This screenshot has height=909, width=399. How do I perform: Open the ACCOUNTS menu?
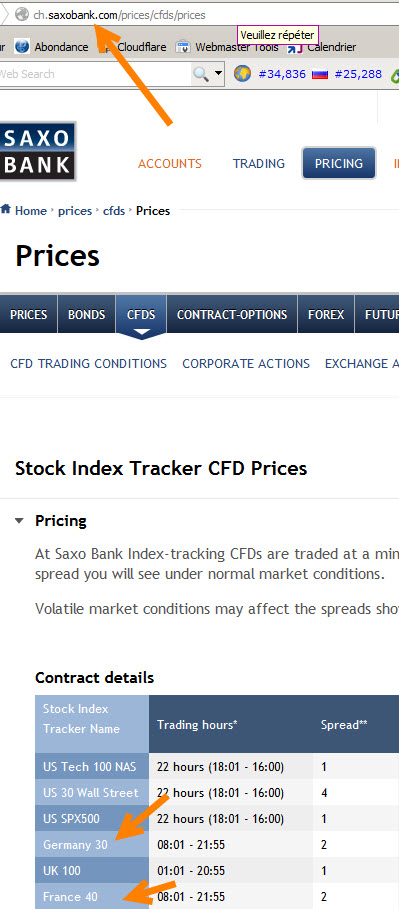point(170,163)
